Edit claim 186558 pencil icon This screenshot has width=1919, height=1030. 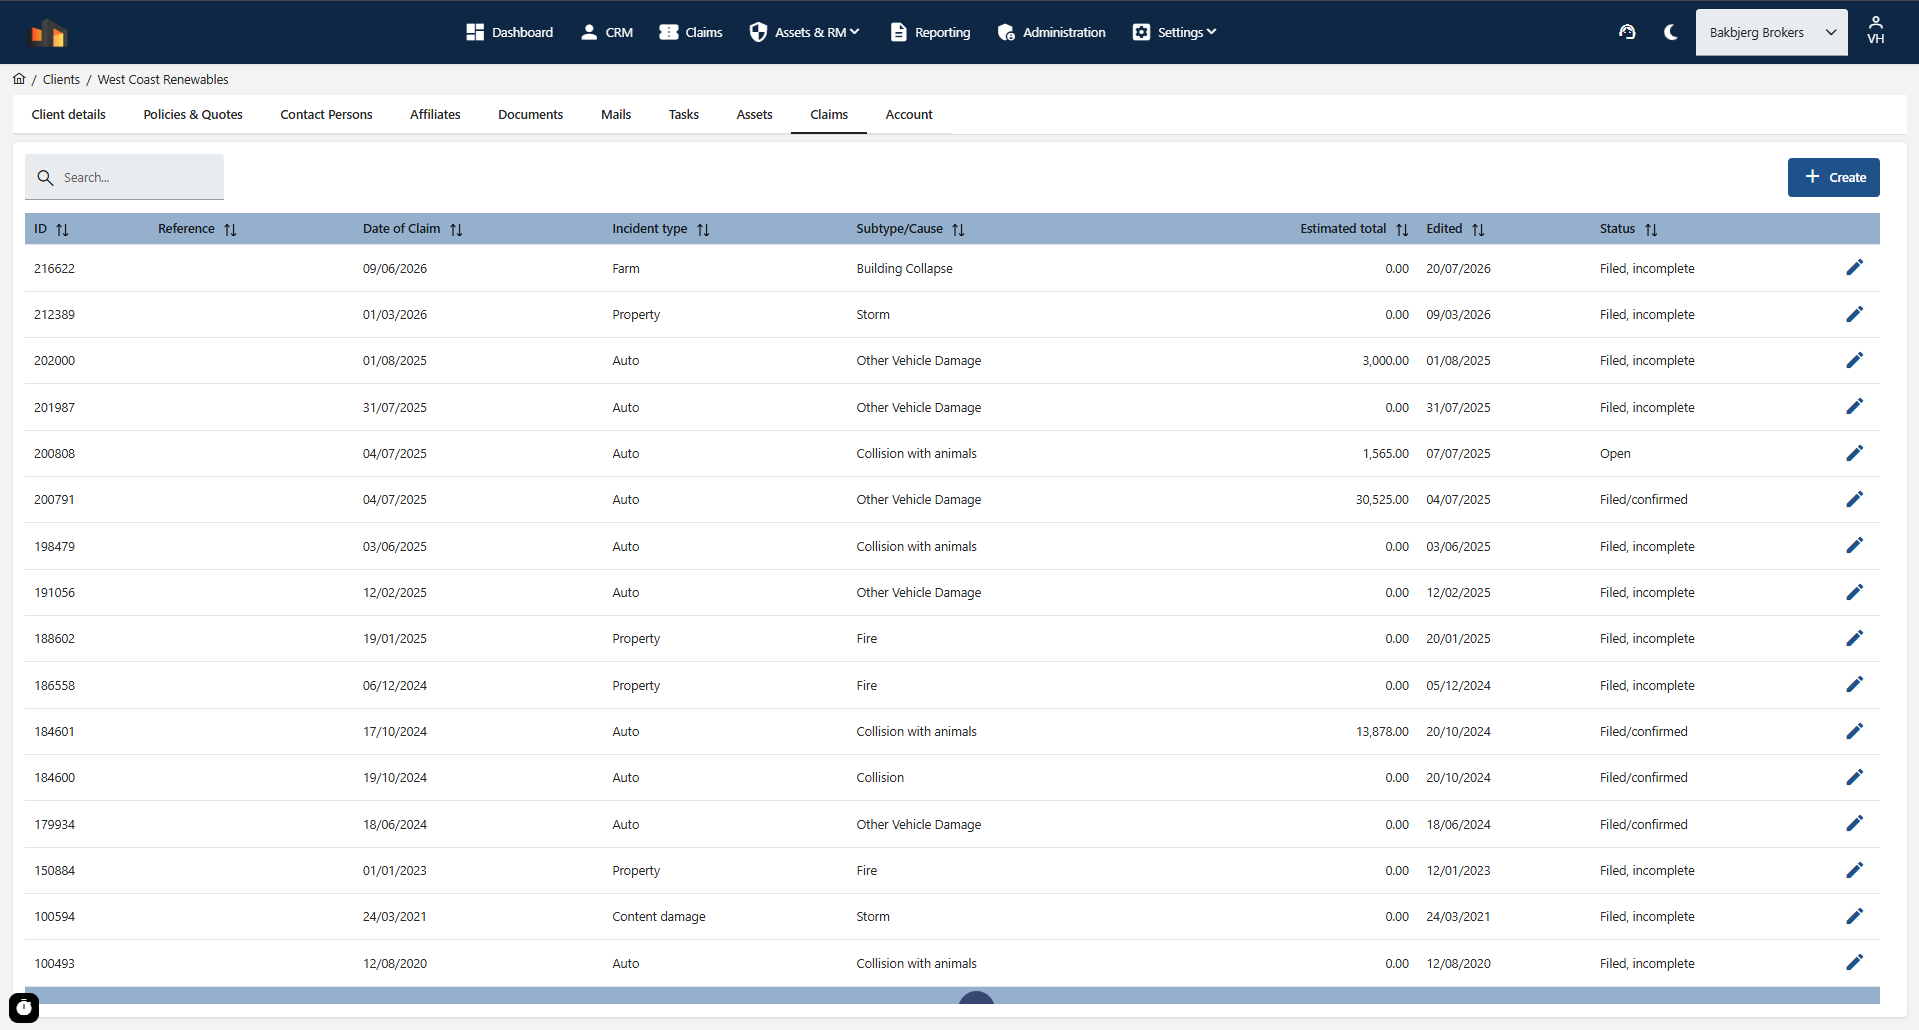1854,684
